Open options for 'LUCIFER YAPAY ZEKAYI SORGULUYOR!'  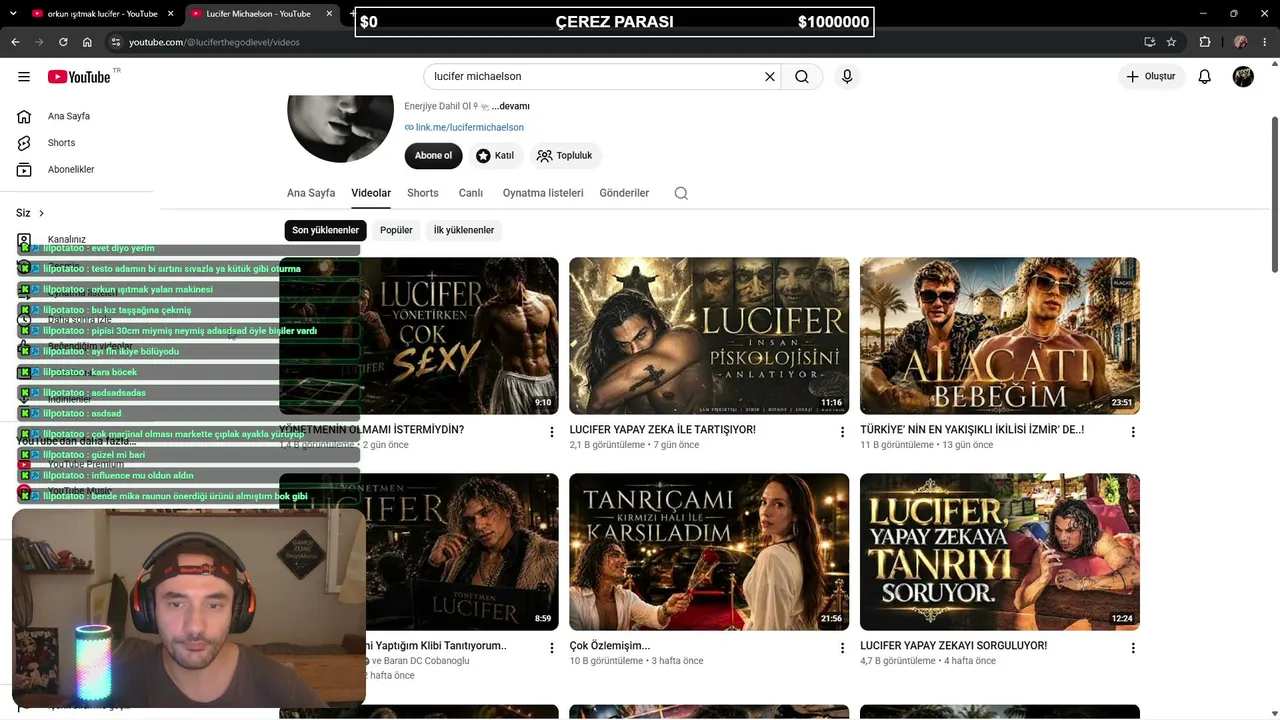(x=1133, y=648)
